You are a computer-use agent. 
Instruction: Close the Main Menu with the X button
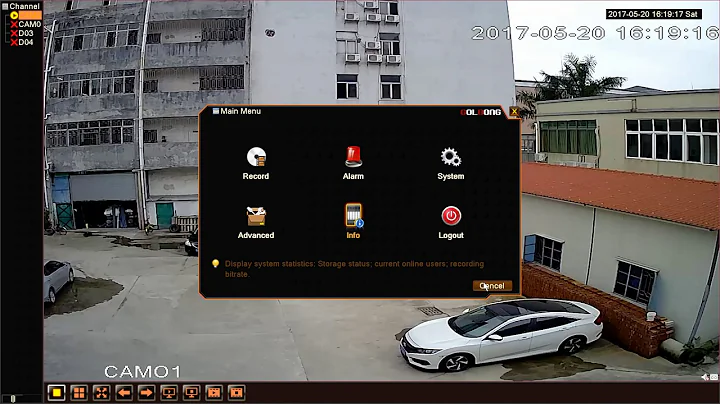(x=514, y=112)
